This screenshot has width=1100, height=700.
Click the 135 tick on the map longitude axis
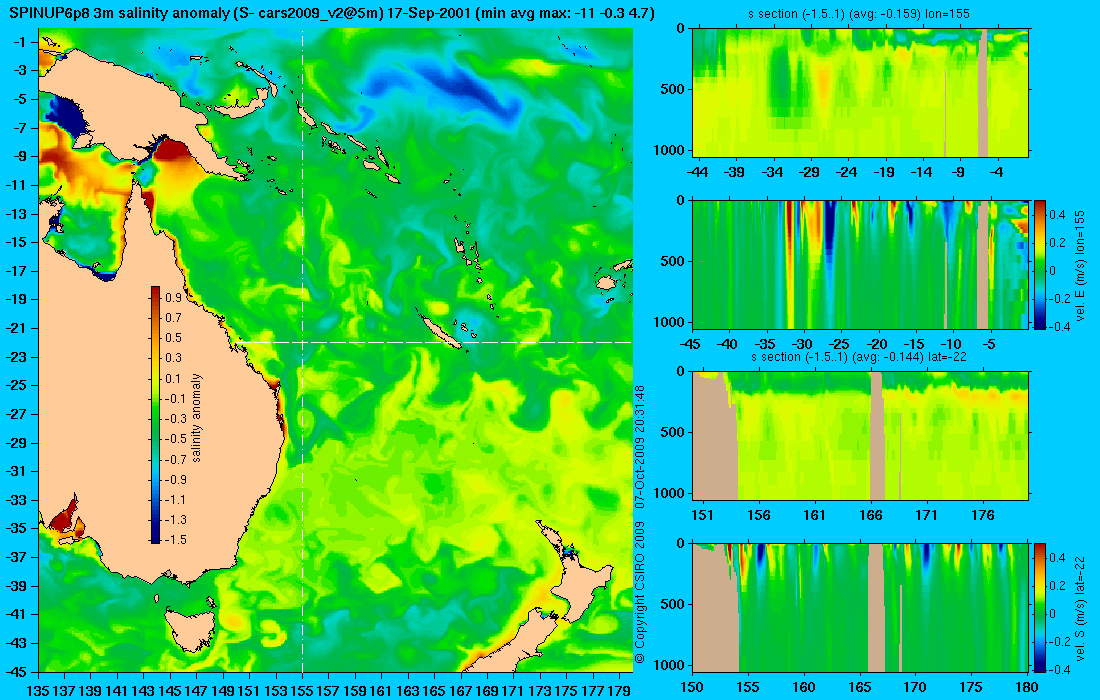pos(39,691)
